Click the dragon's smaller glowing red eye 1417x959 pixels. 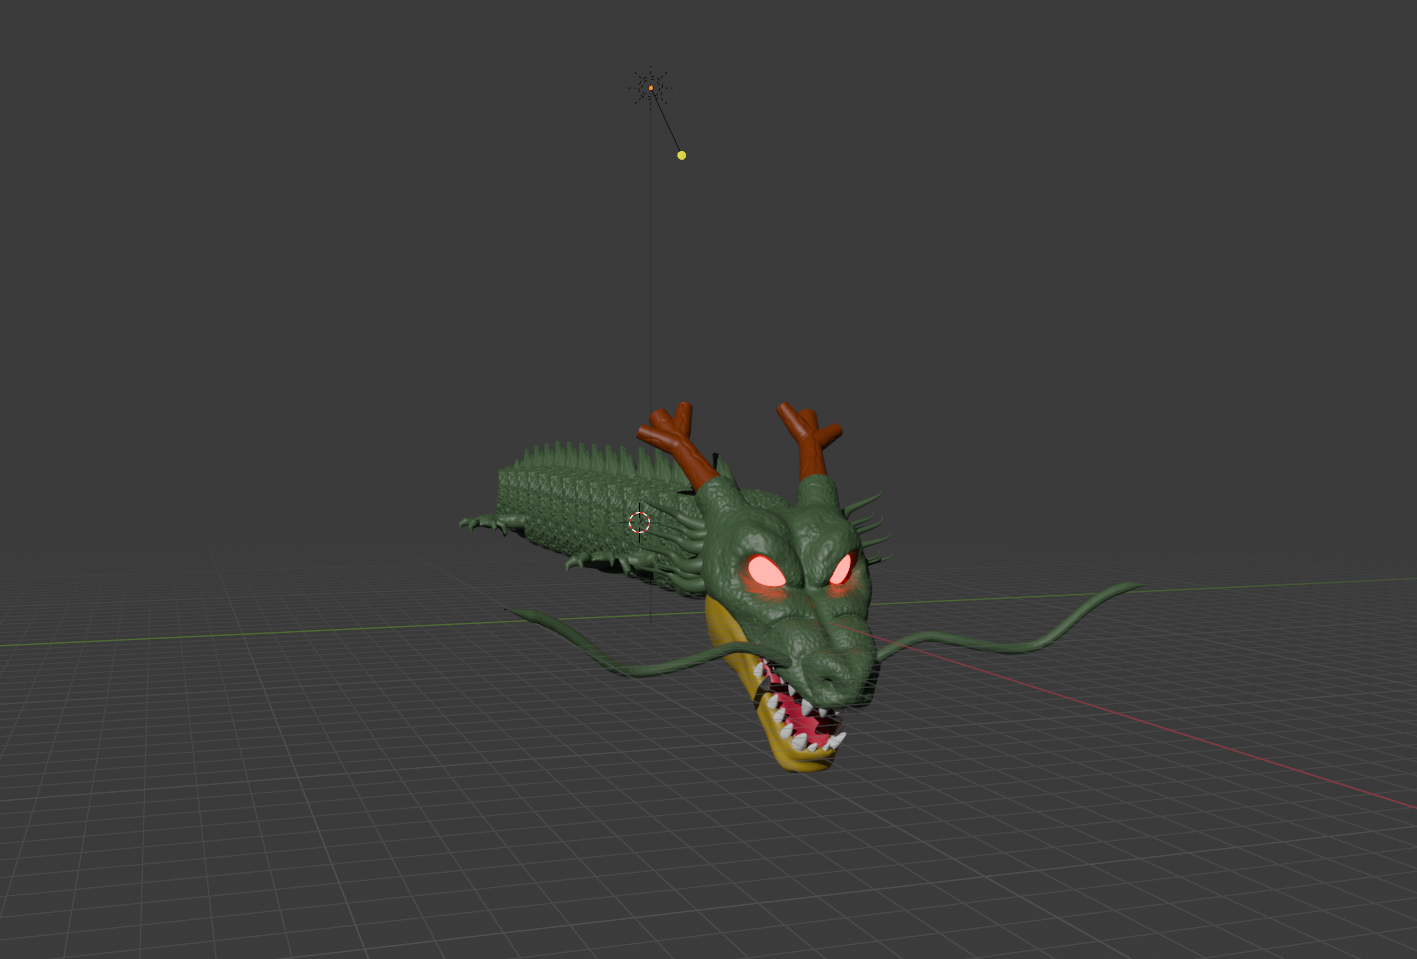[x=841, y=570]
